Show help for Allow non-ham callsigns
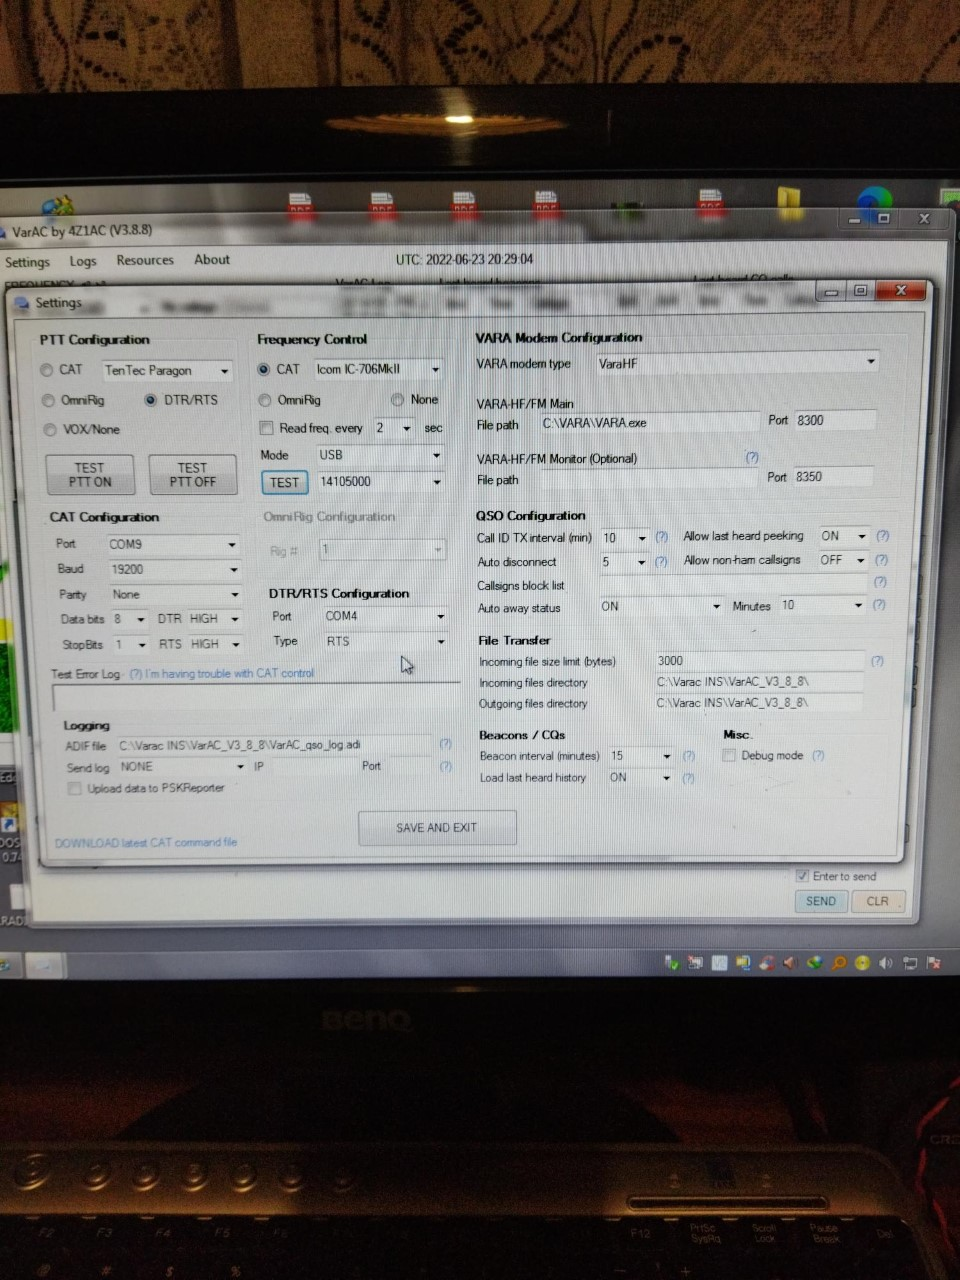960x1280 pixels. (x=881, y=560)
